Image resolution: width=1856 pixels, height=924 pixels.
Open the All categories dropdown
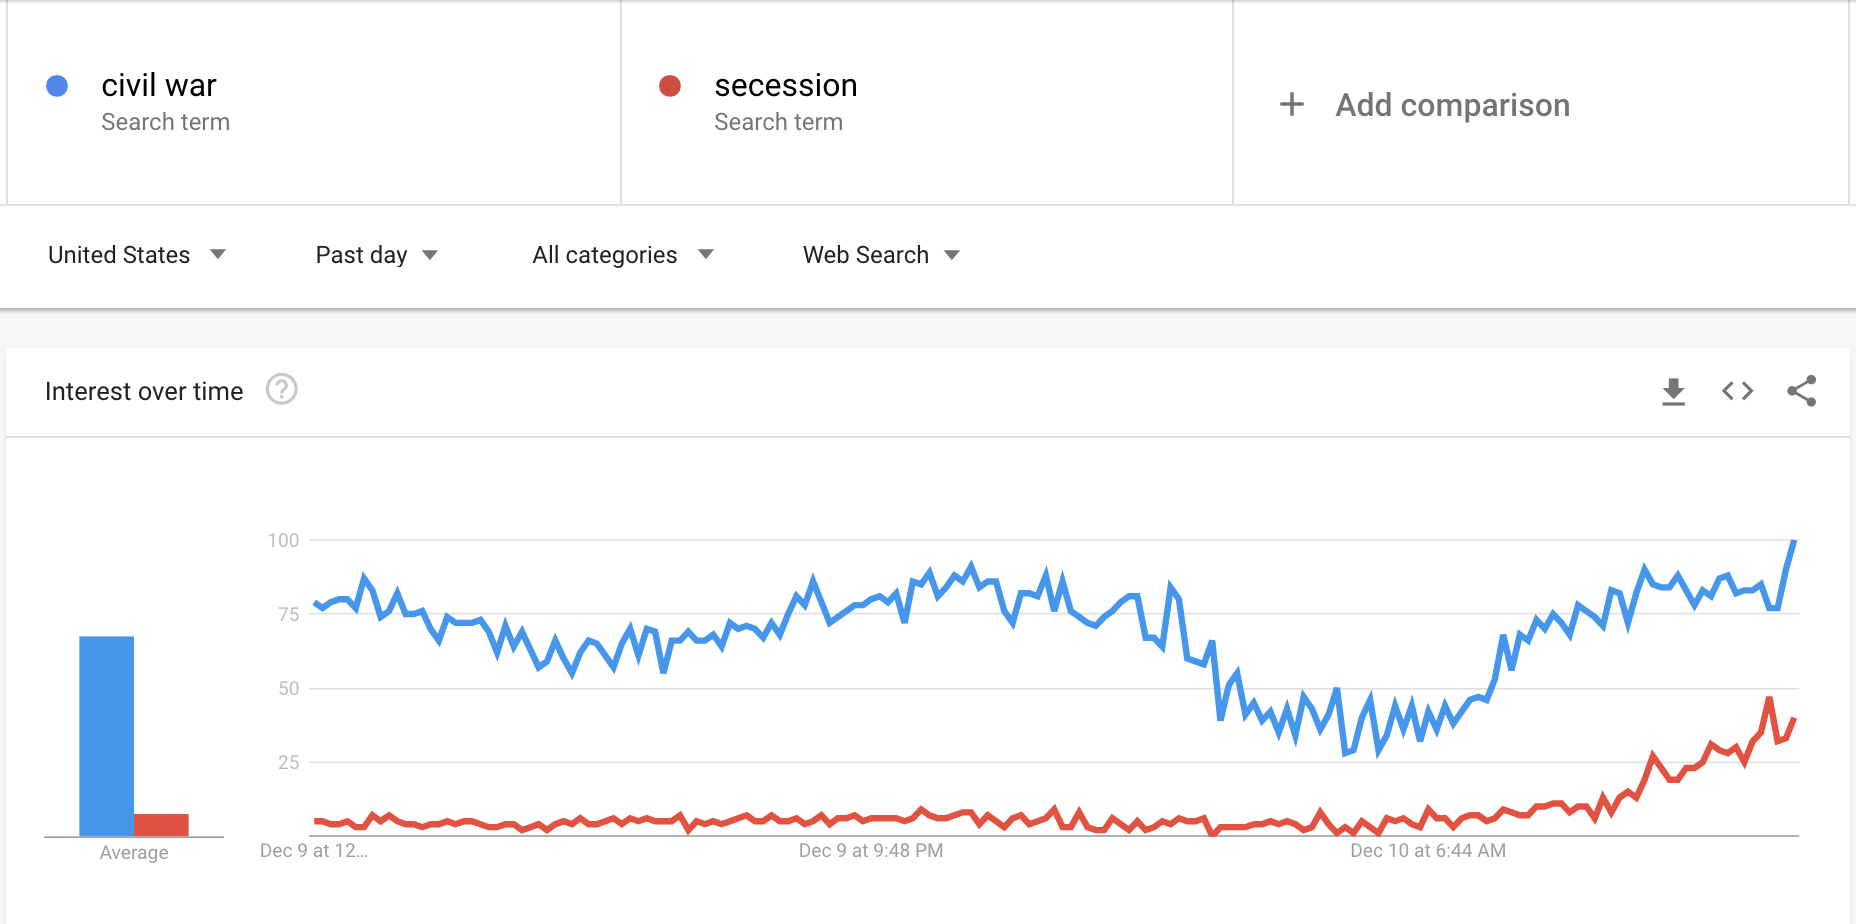click(x=622, y=255)
